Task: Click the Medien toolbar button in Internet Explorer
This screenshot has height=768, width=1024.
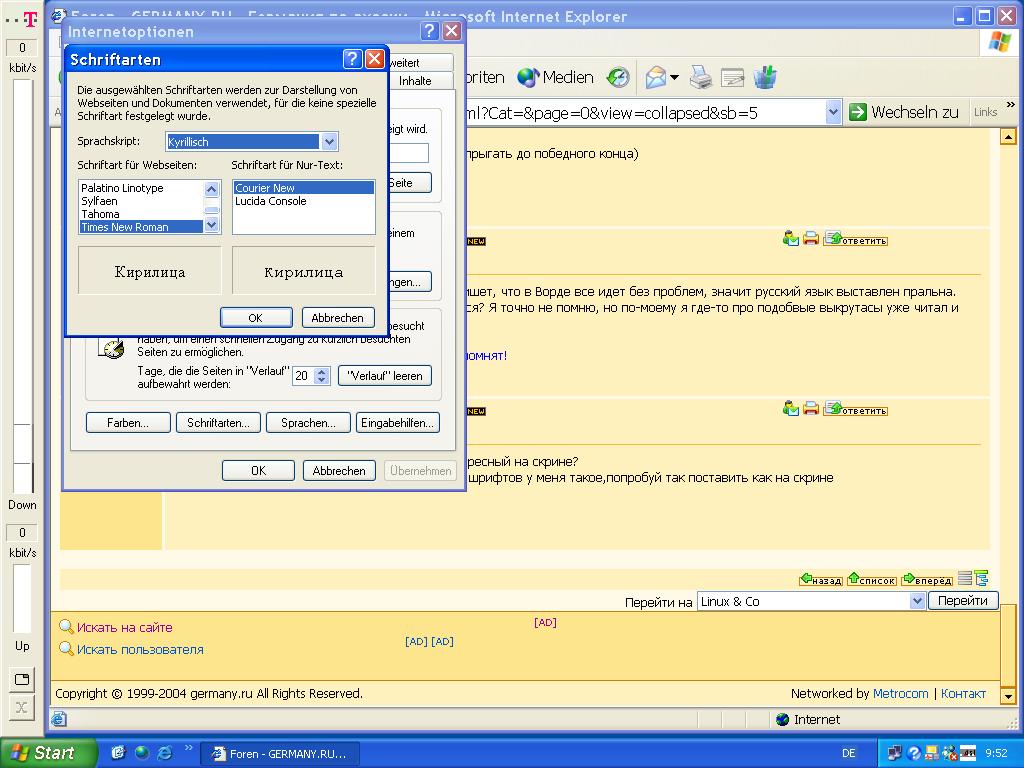Action: tap(555, 78)
